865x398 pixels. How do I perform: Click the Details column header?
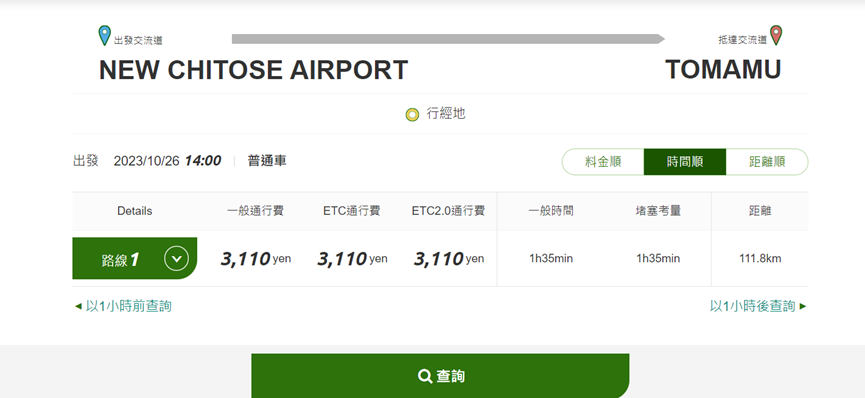pyautogui.click(x=135, y=211)
